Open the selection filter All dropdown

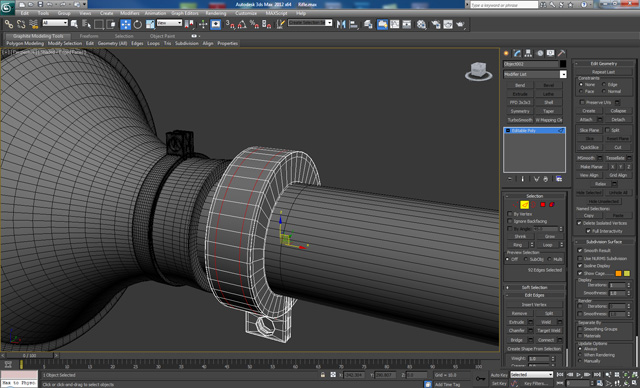tap(55, 23)
